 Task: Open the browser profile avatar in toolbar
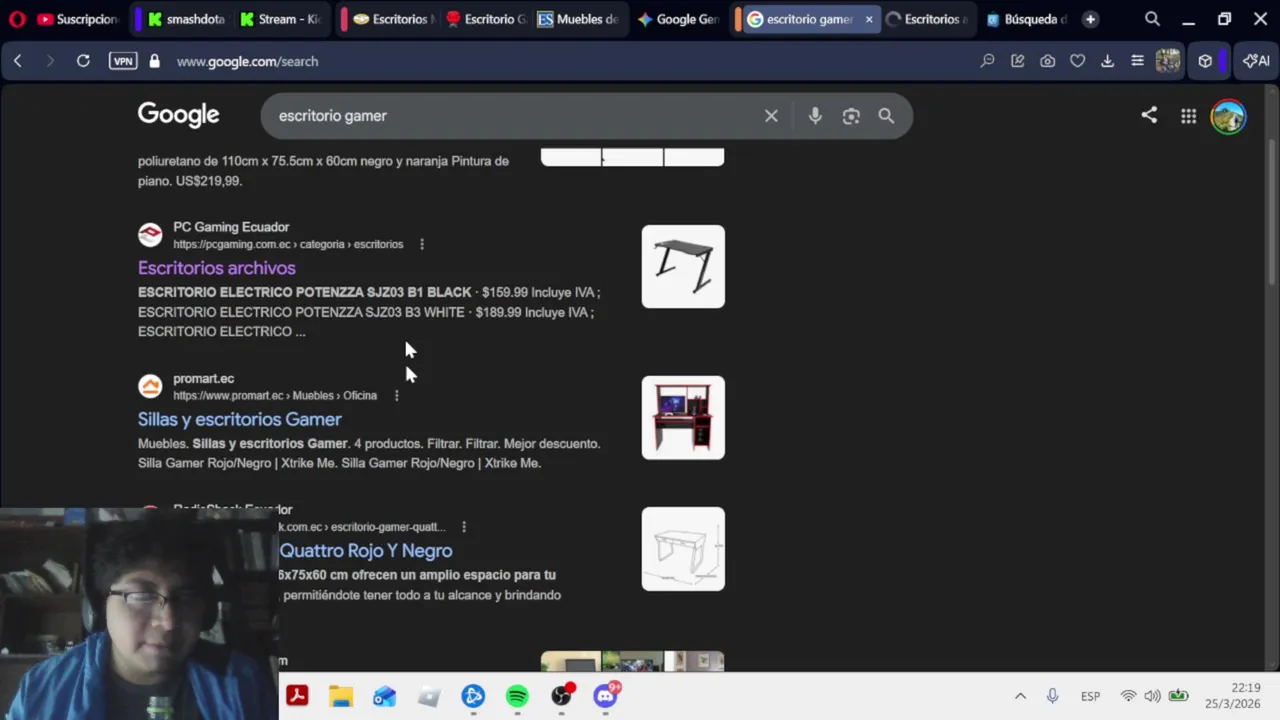click(1168, 61)
